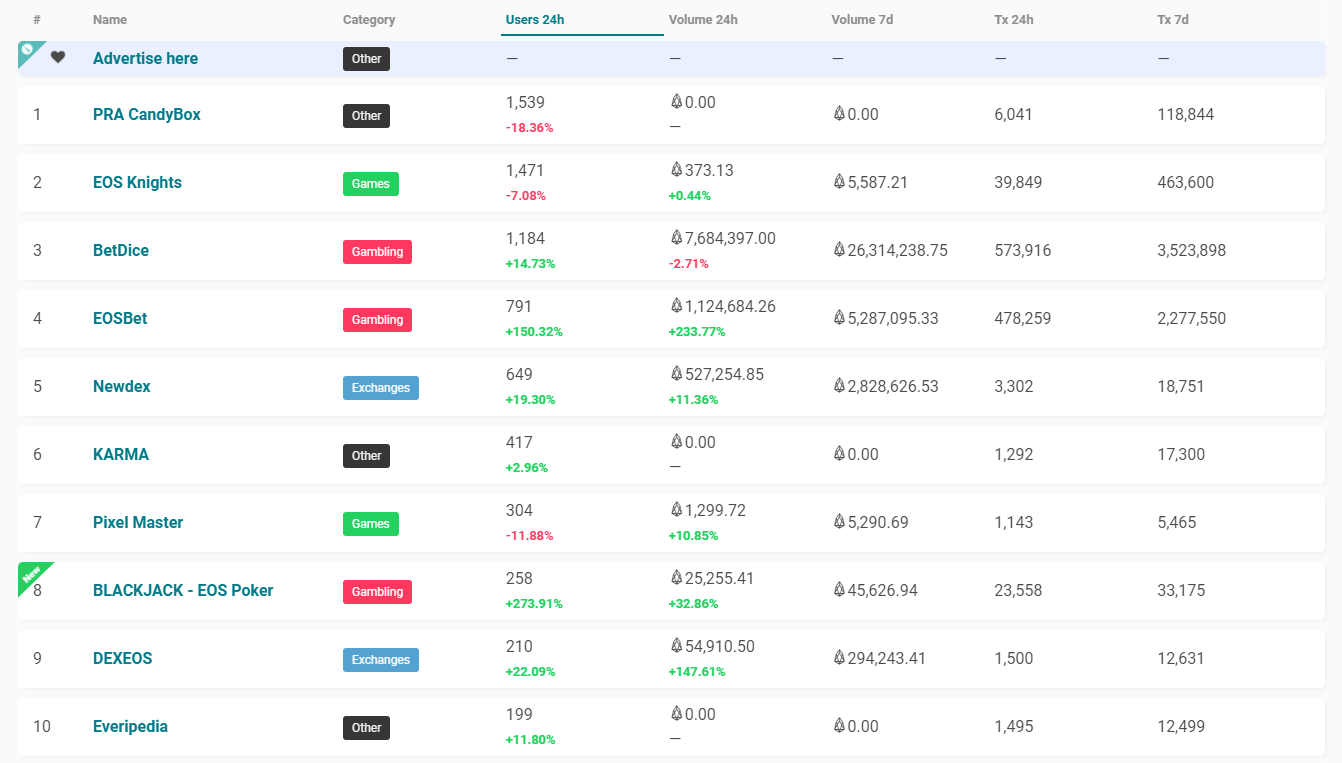Click DEXEOS volume change +147.61%
Viewport: 1342px width, 763px height.
(x=697, y=671)
